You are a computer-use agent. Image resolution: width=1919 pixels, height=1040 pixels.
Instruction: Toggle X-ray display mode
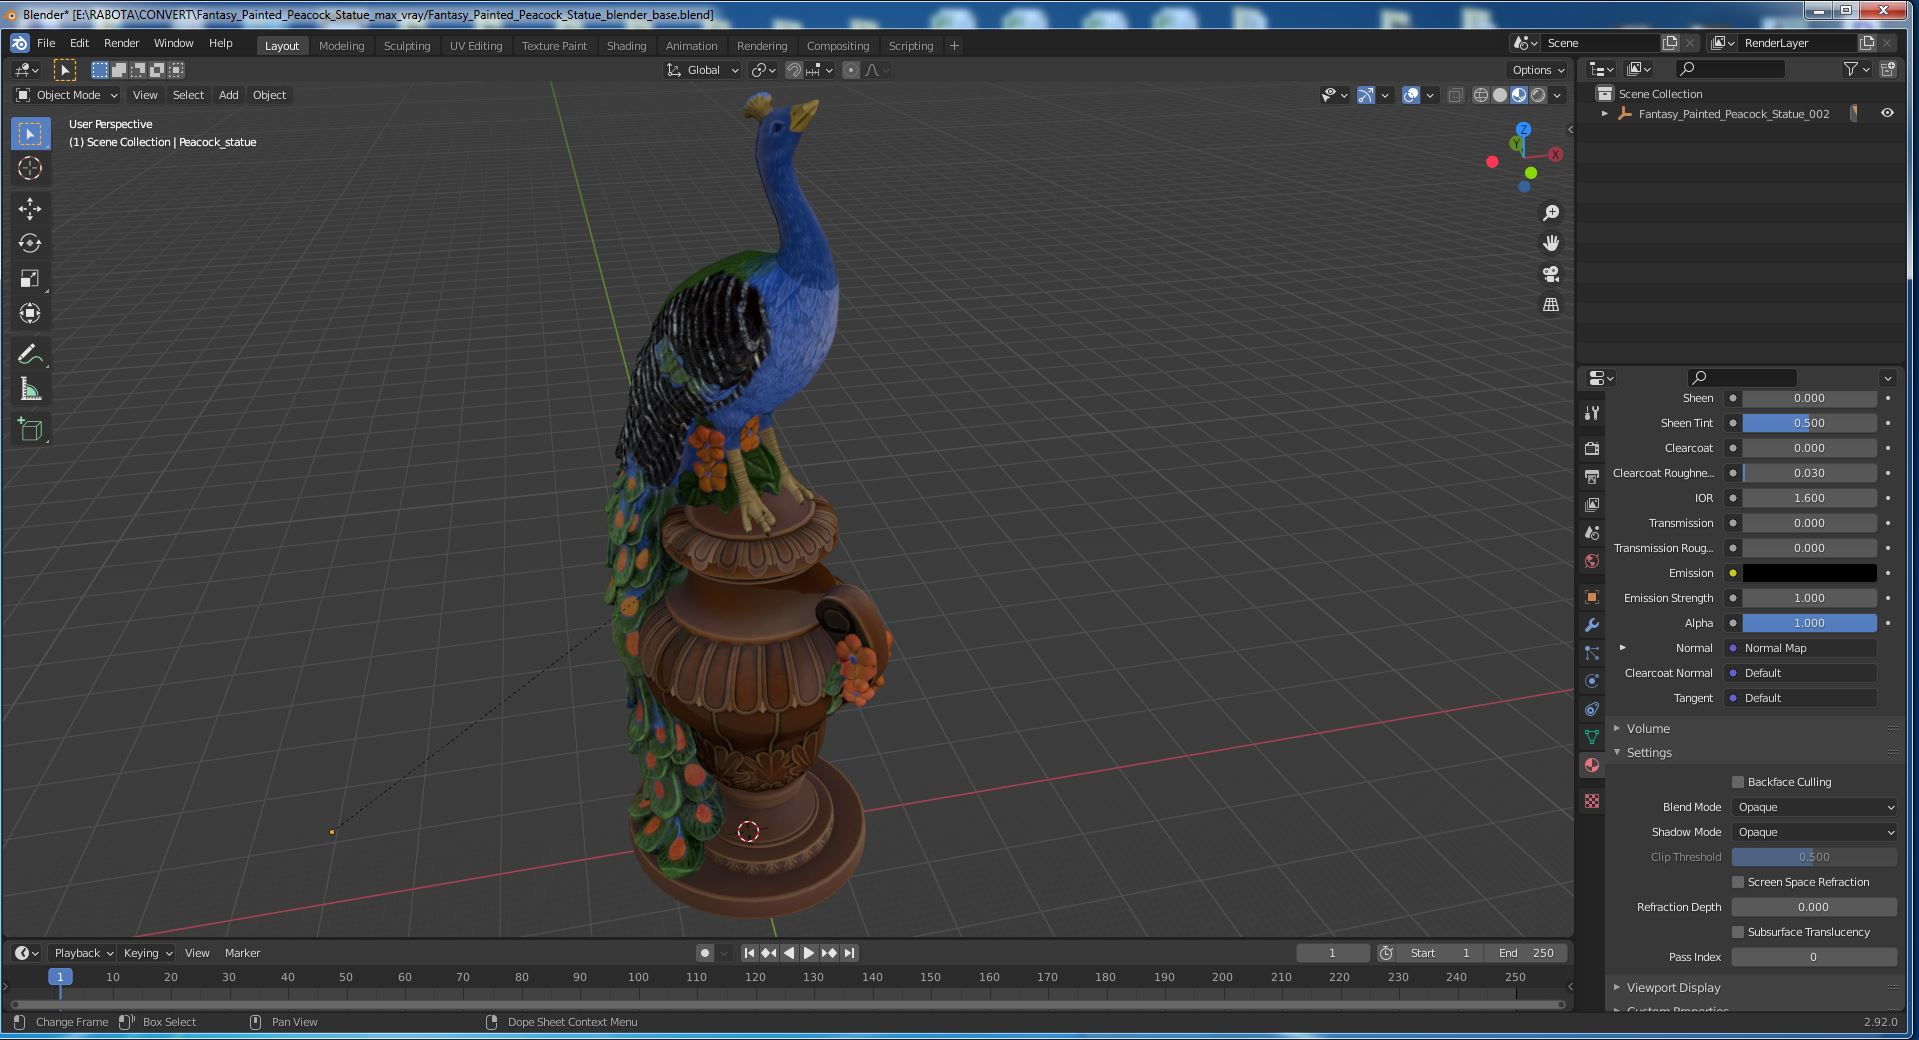coord(1455,95)
